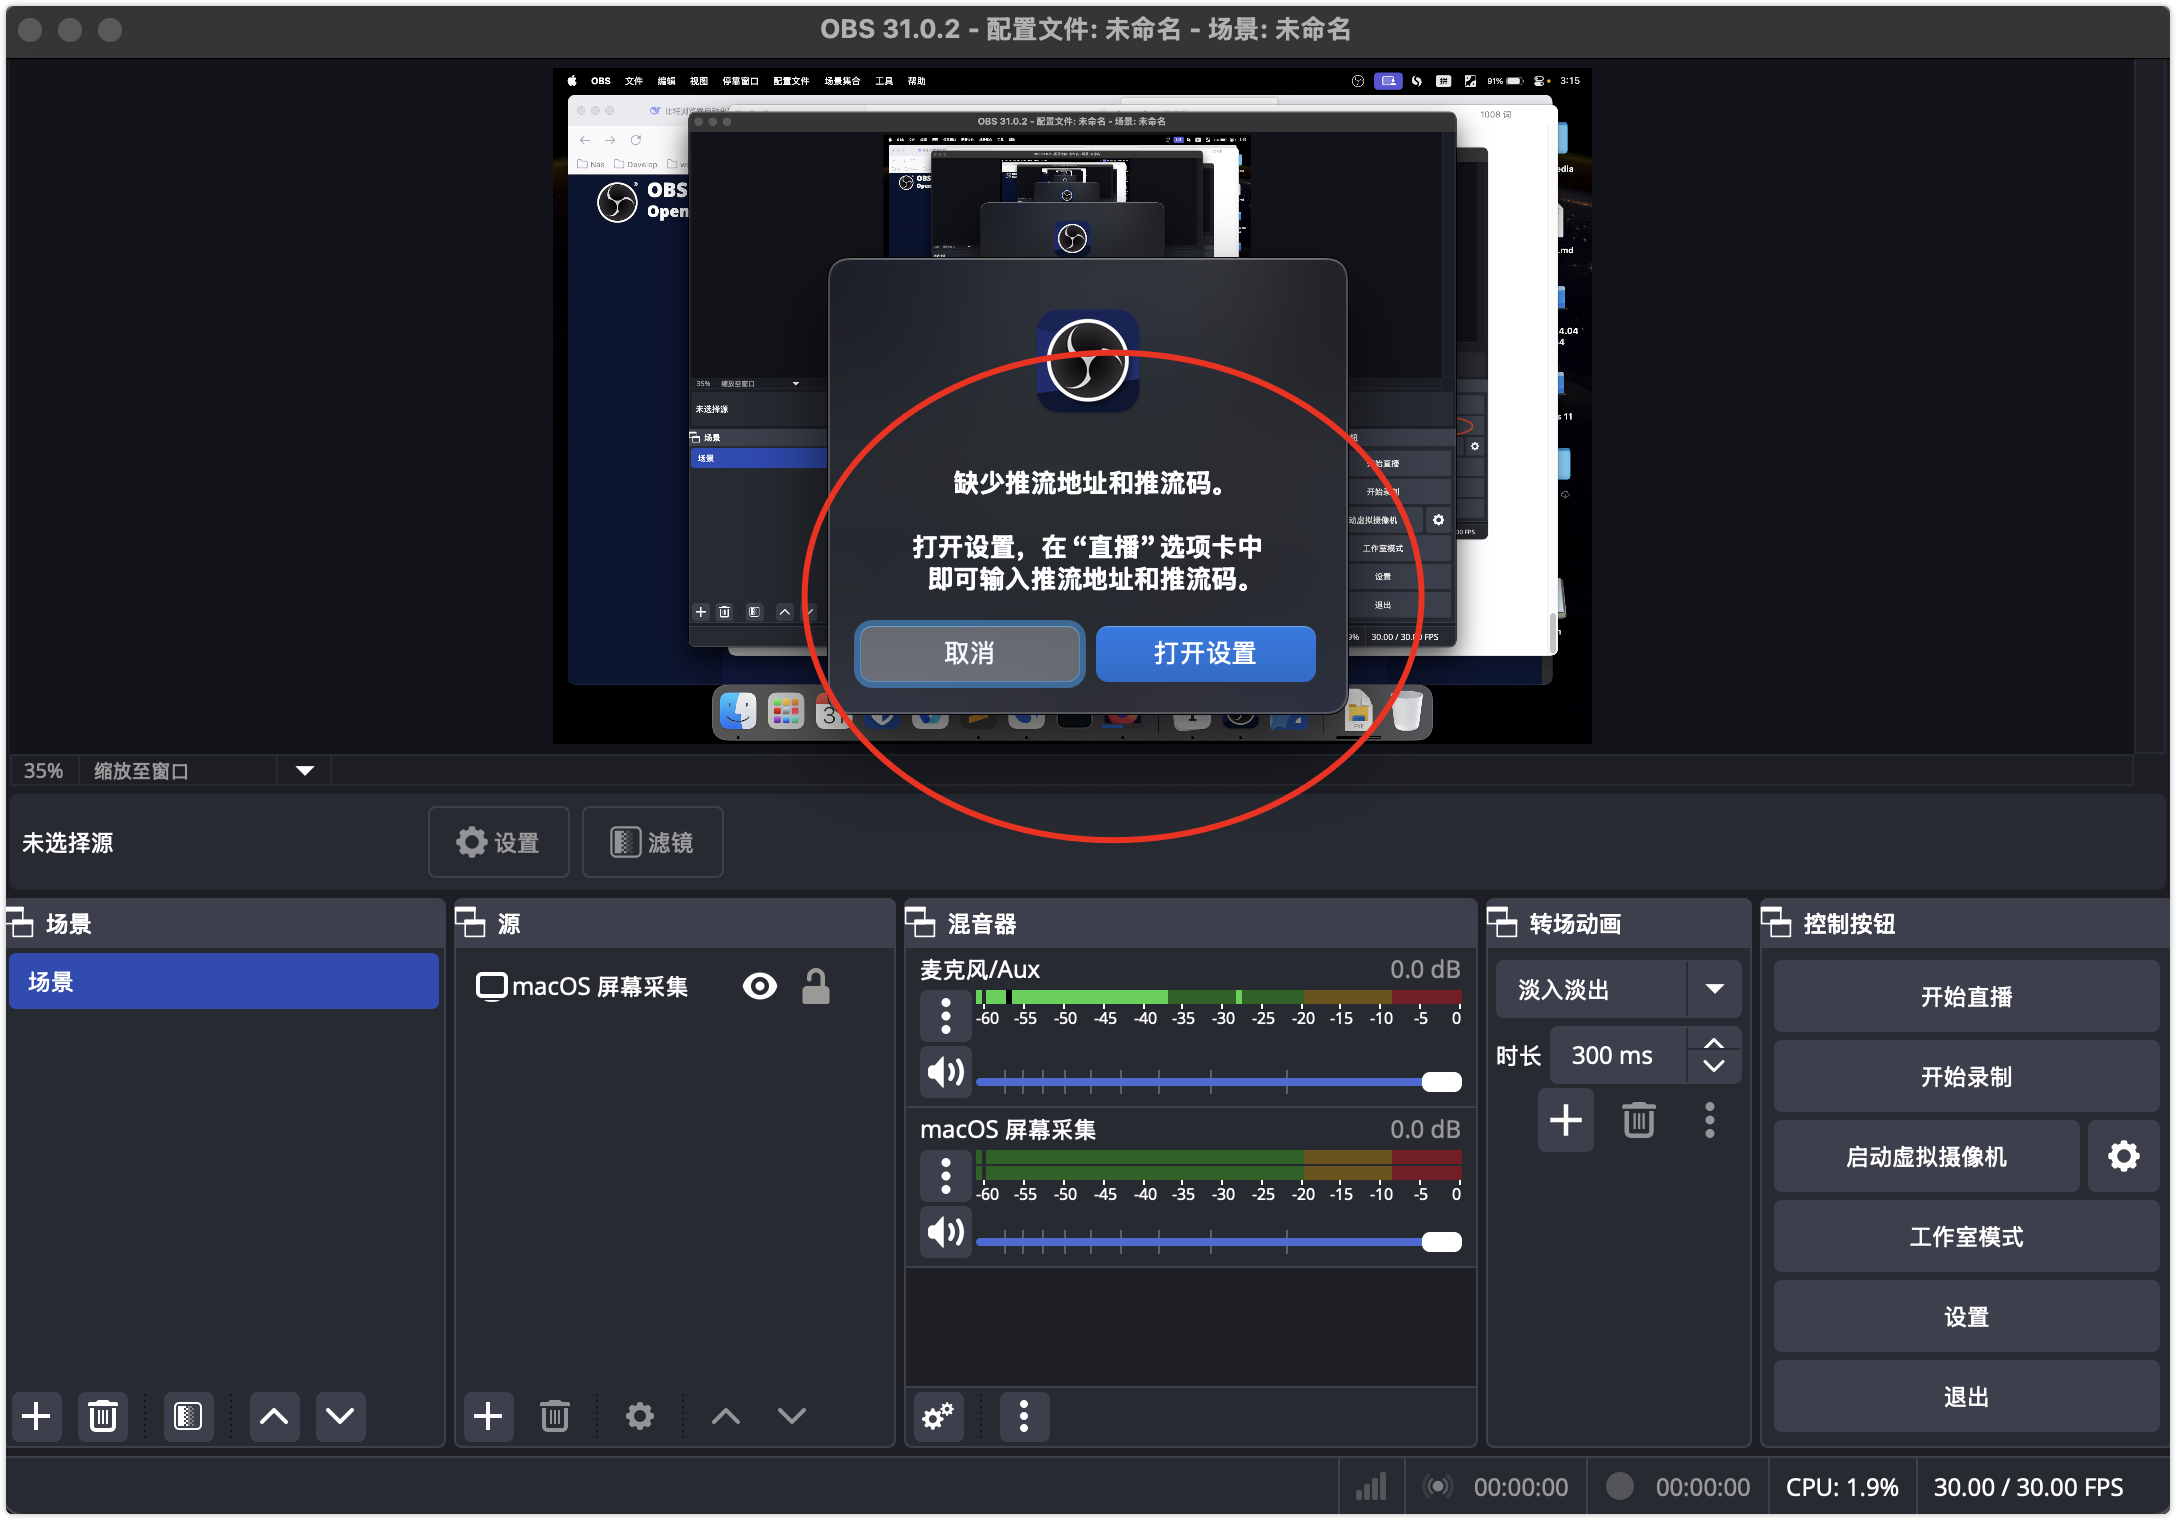Click the 混音器 panel dock icon
The image size is (2176, 1520).
point(921,923)
